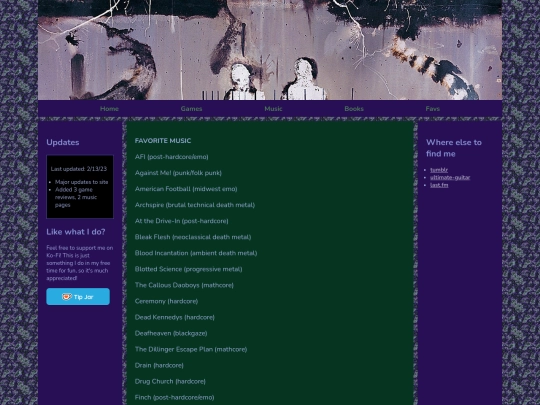
Task: Click the Where else to find me heading
Action: point(454,148)
